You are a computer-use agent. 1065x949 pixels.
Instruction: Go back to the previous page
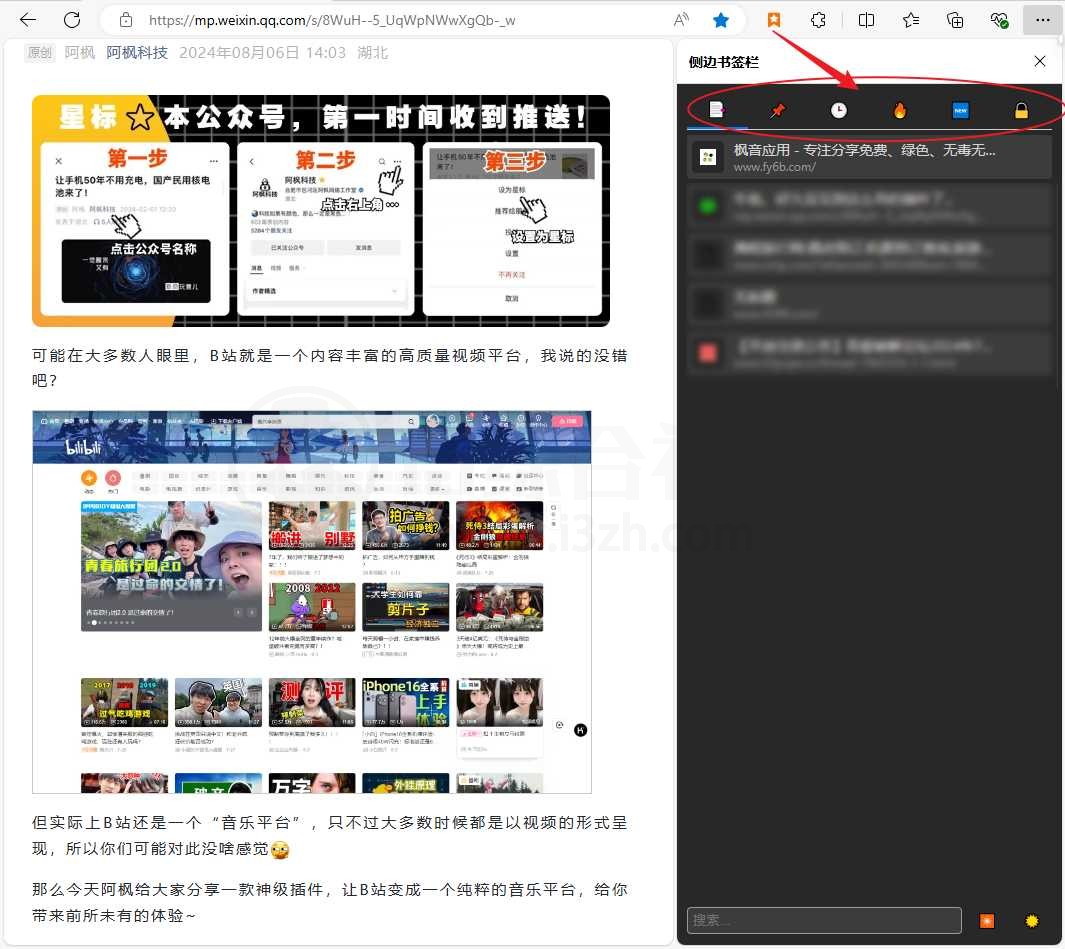tap(28, 20)
